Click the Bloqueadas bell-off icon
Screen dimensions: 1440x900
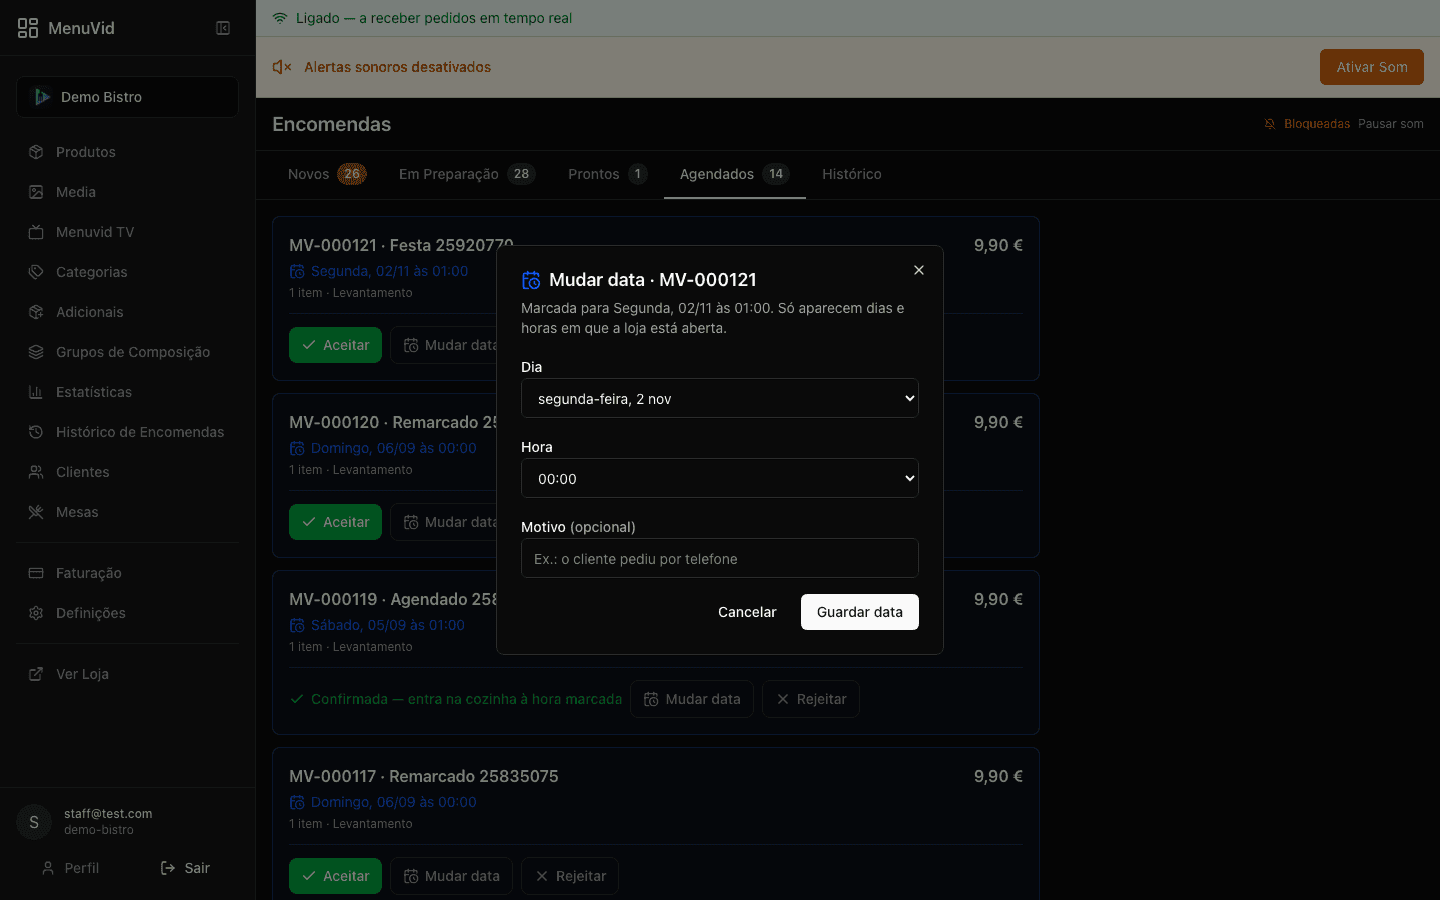click(x=1270, y=124)
